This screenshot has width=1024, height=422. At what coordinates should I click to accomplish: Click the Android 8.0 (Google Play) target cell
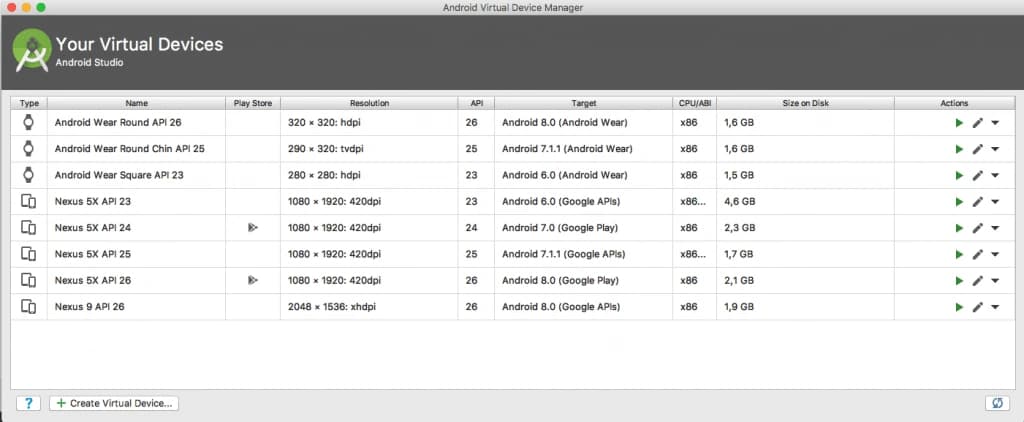click(584, 280)
